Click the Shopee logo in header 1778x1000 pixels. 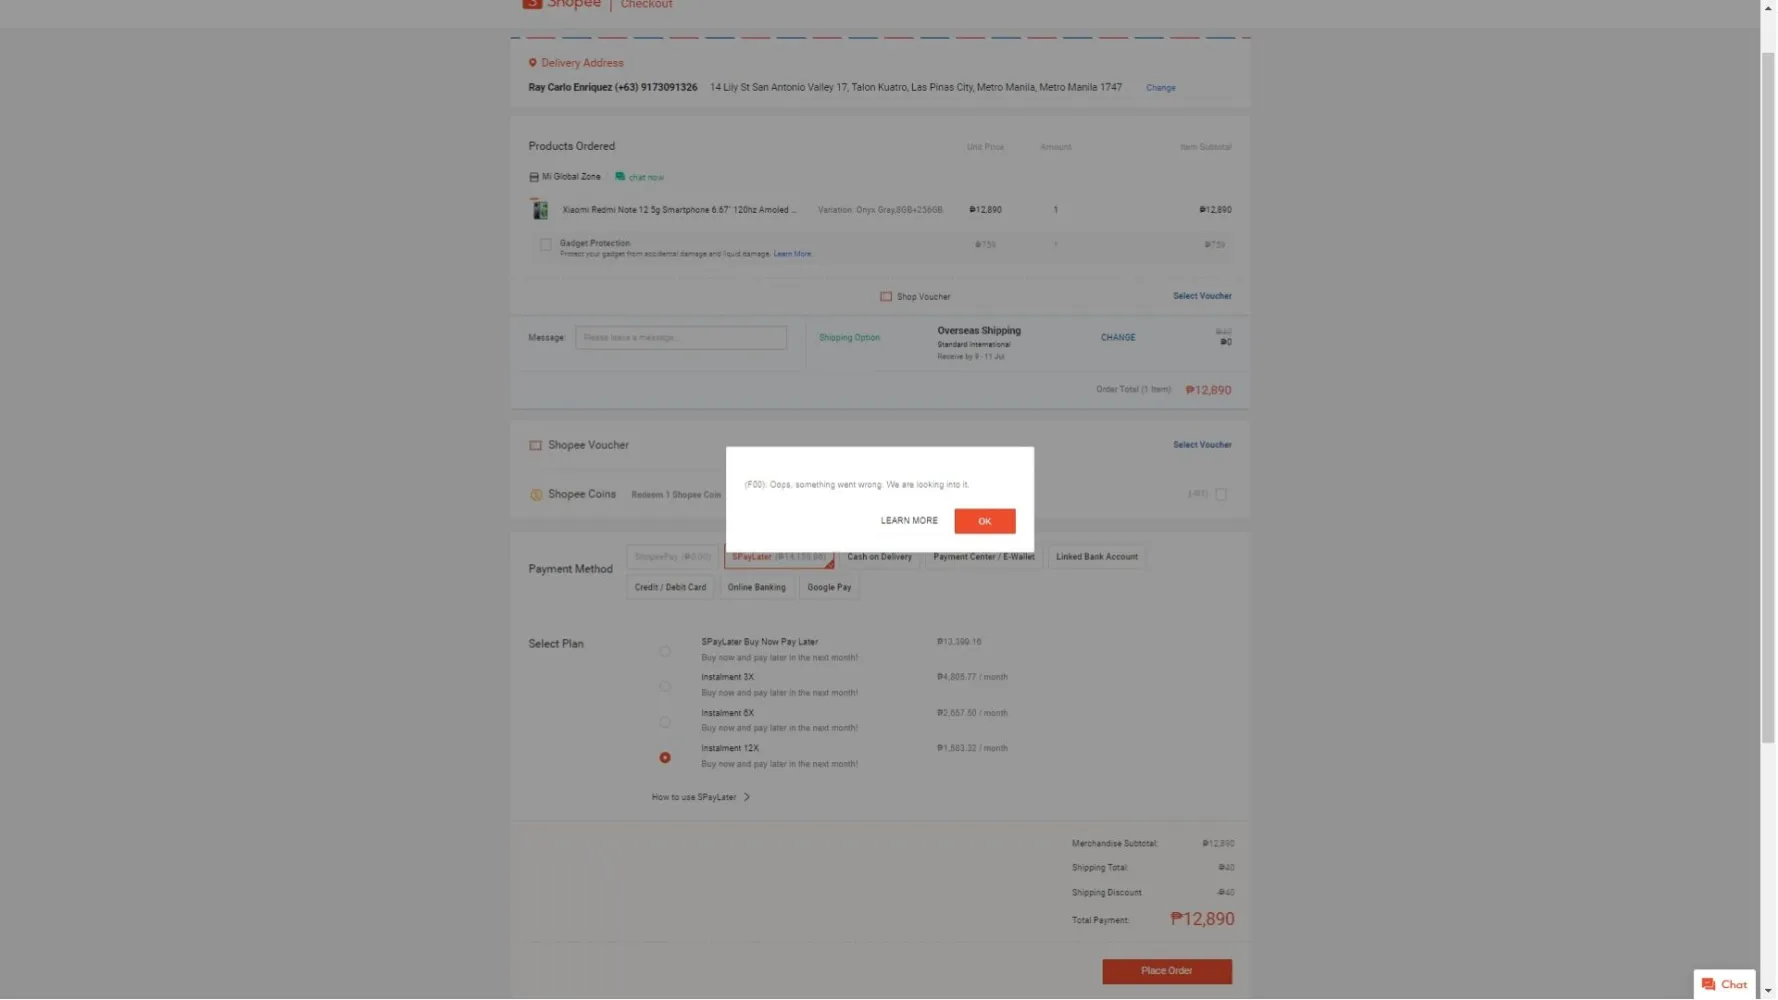click(561, 4)
